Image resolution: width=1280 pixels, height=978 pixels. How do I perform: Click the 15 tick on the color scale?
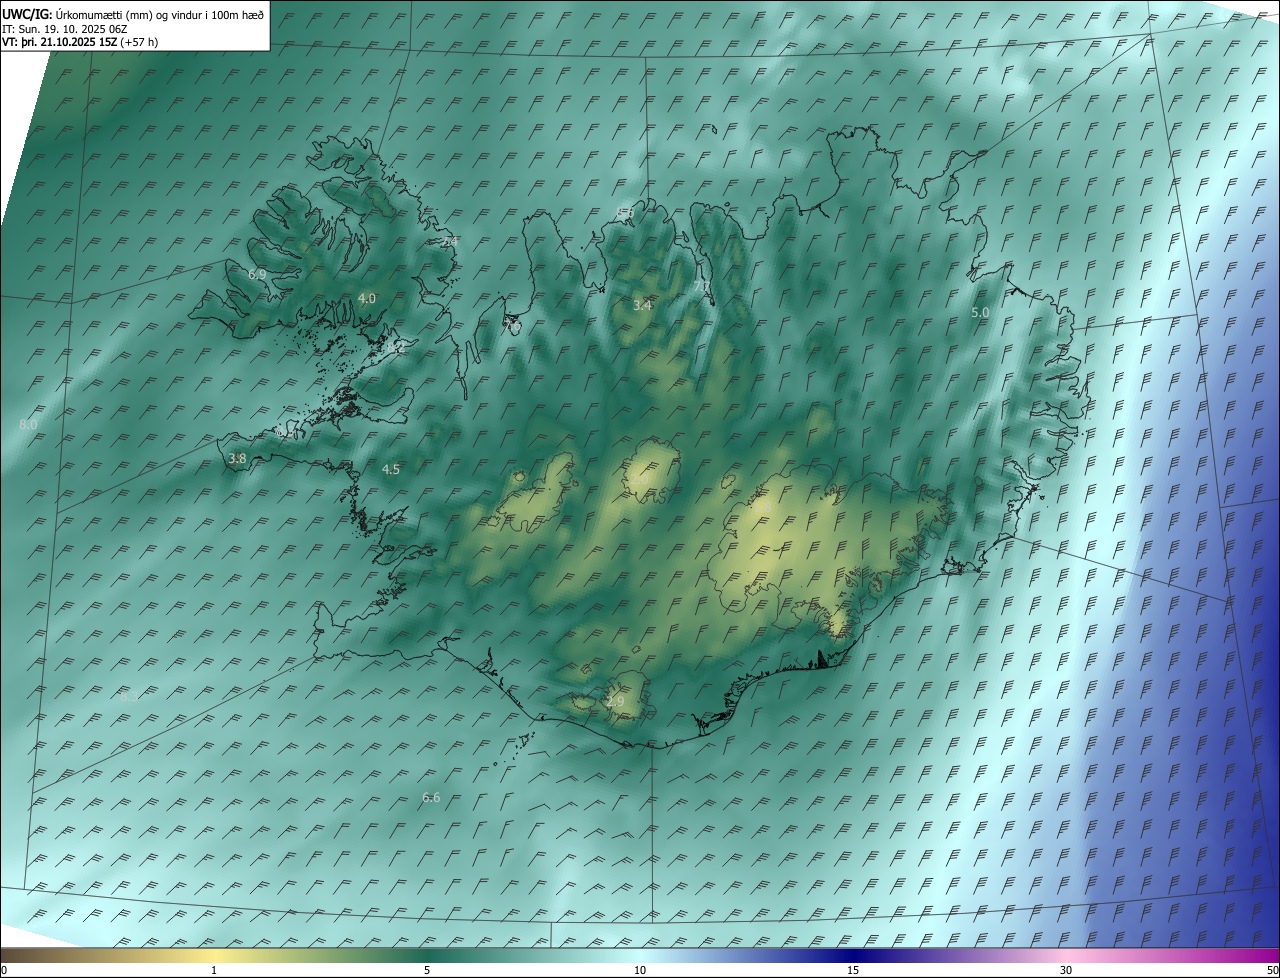(x=853, y=970)
